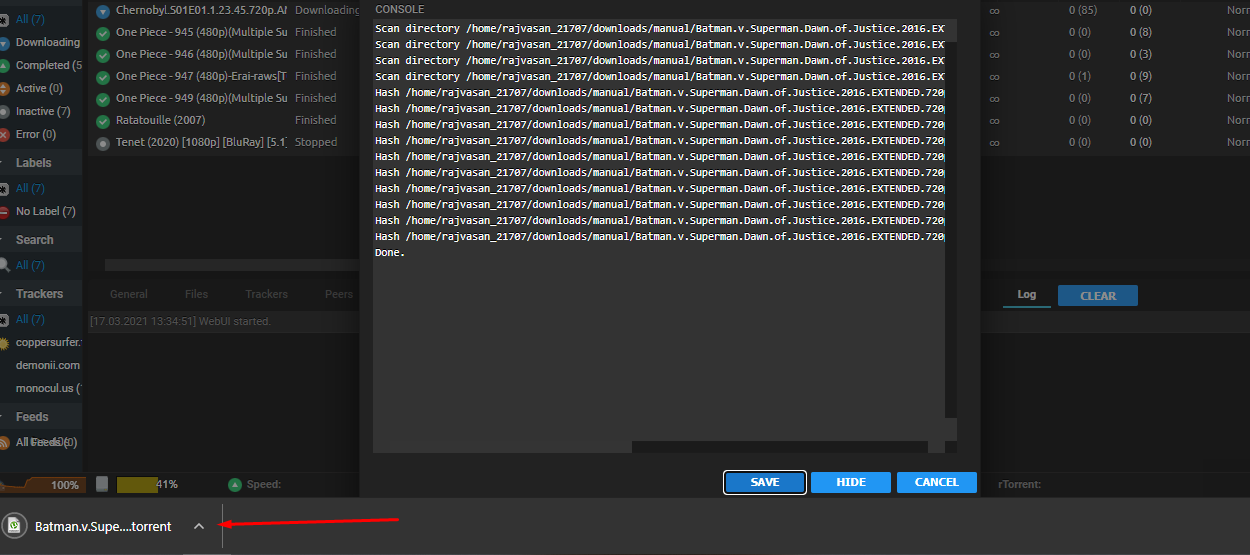
Task: Open the Trackers details tab
Action: [x=266, y=295]
